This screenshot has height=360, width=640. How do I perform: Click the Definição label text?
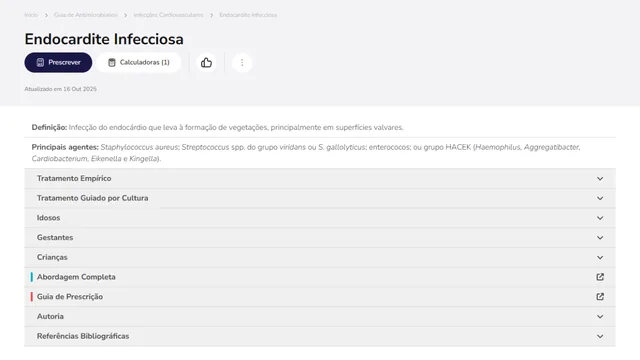tap(49, 127)
